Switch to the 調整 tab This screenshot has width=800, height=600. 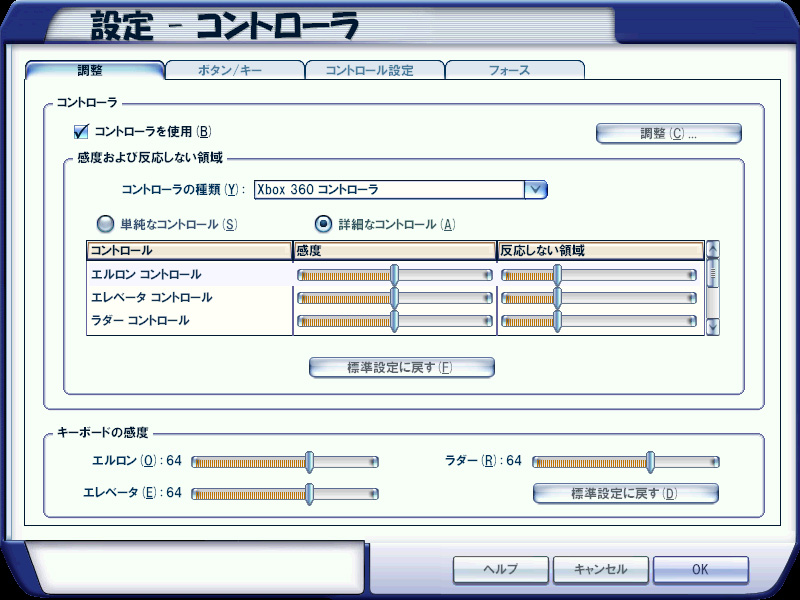tap(95, 70)
